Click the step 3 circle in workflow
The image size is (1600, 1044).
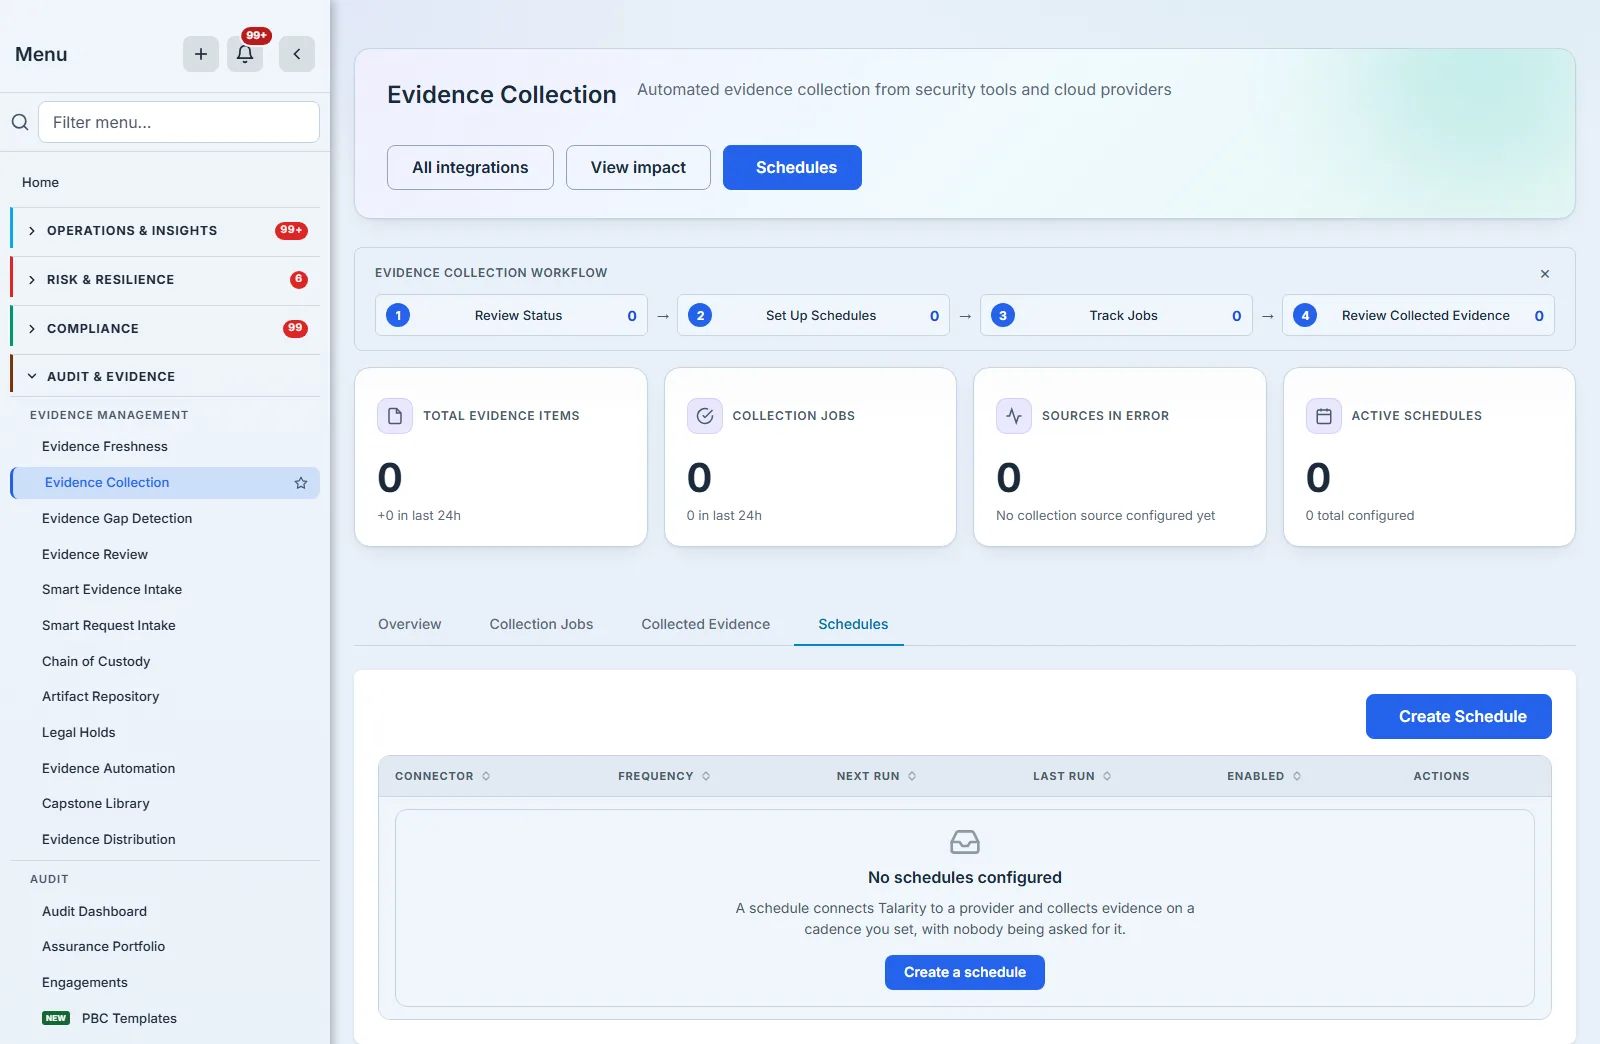tap(1003, 315)
